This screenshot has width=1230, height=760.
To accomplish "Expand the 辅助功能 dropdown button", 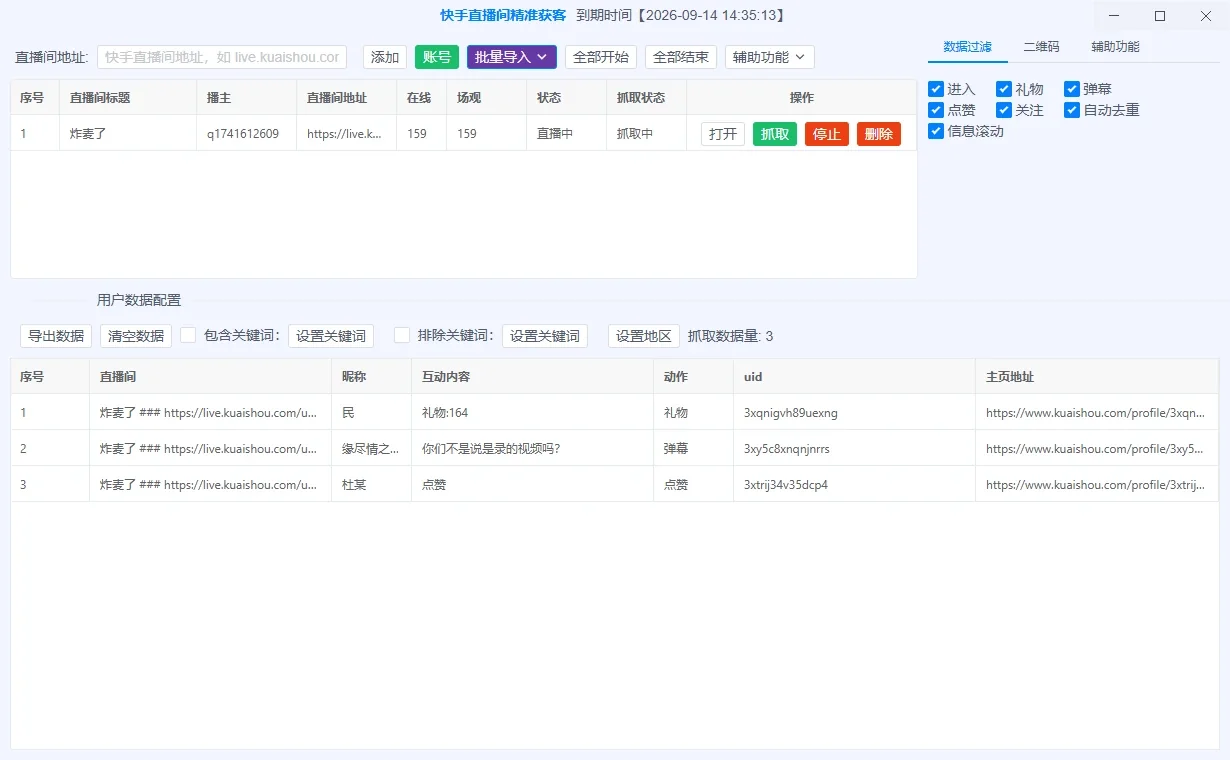I will (769, 57).
